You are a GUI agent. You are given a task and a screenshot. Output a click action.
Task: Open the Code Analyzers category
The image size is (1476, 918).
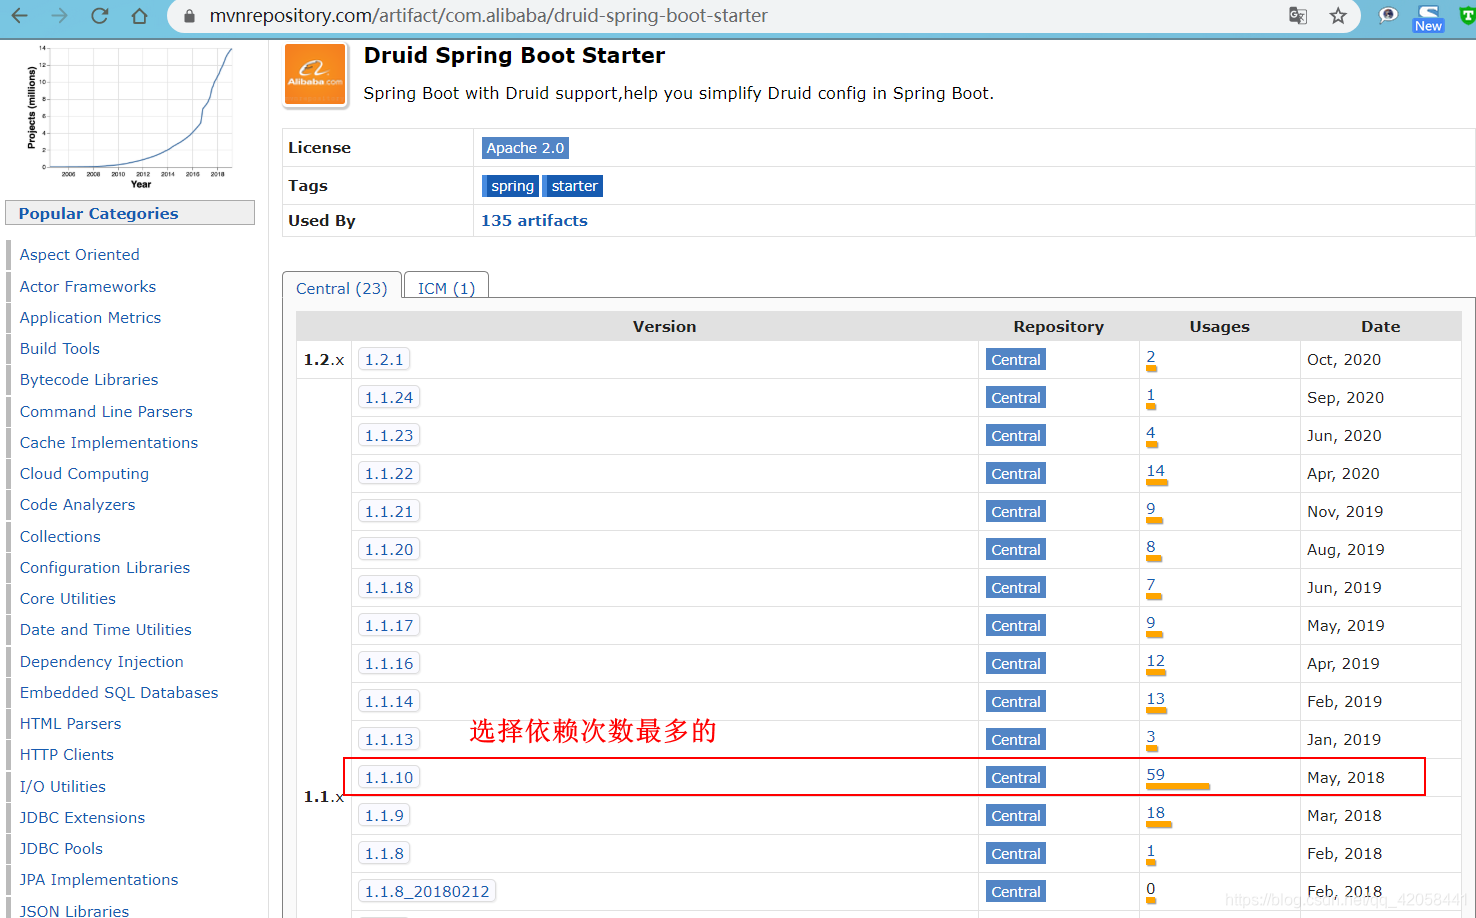pos(77,505)
